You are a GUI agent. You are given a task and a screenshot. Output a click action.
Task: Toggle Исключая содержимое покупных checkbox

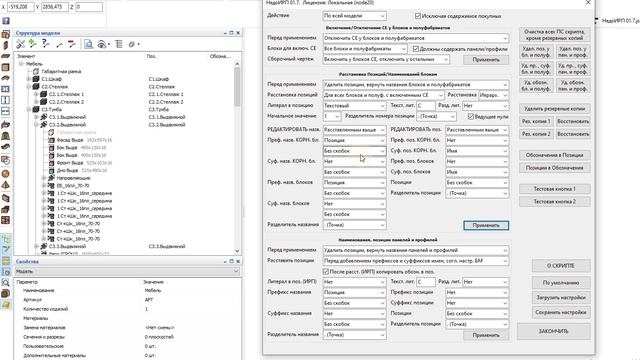(418, 16)
